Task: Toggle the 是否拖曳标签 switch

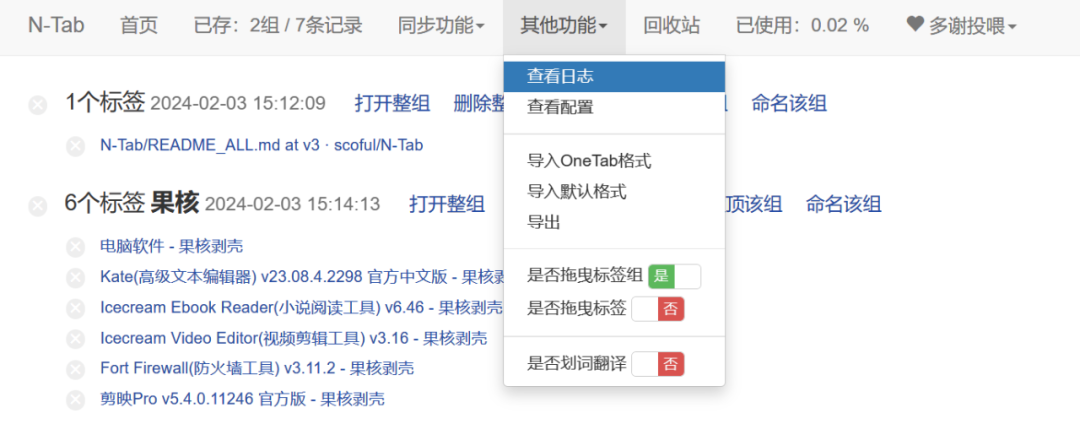Action: pos(658,309)
